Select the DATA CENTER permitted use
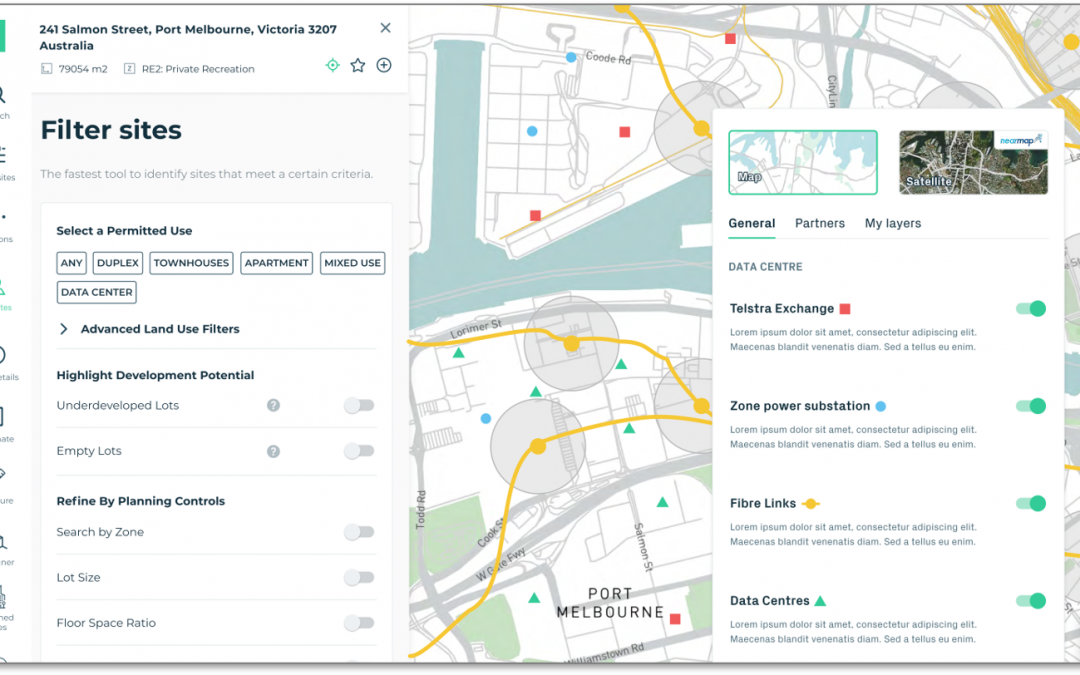 coord(96,292)
